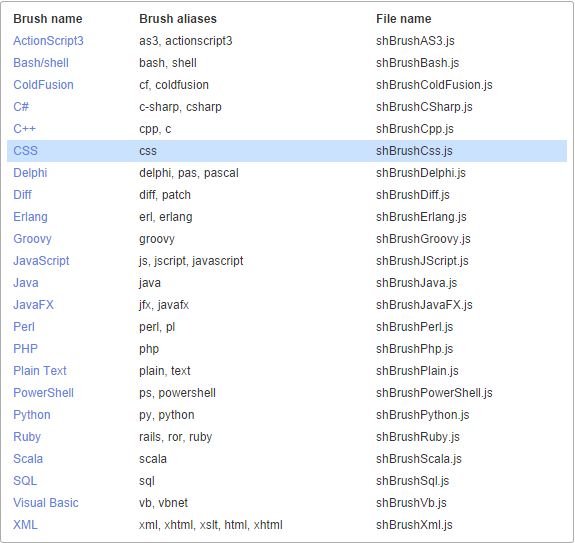575x543 pixels.
Task: Click the "Brush name" column header
Action: coord(48,19)
